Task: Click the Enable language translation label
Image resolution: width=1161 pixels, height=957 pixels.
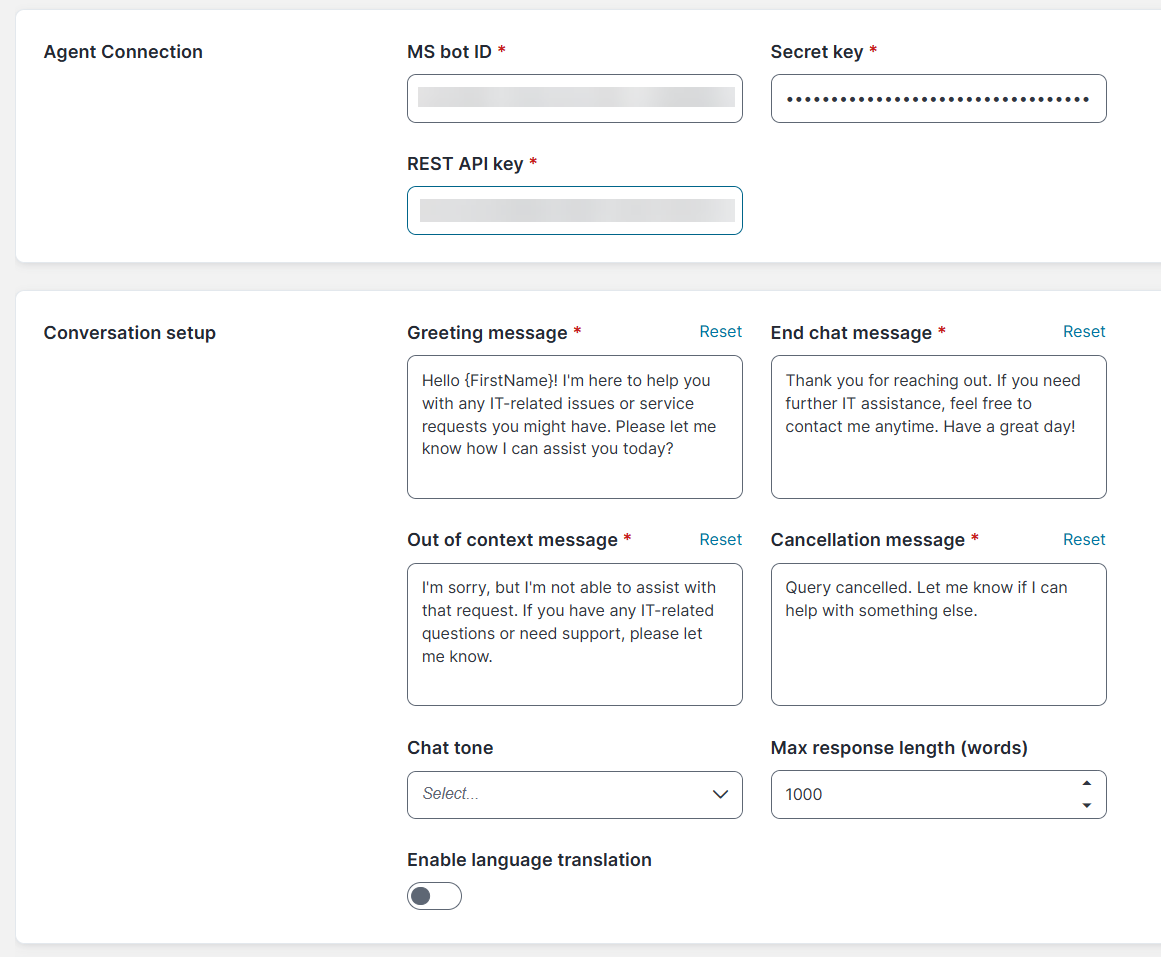Action: [x=529, y=860]
